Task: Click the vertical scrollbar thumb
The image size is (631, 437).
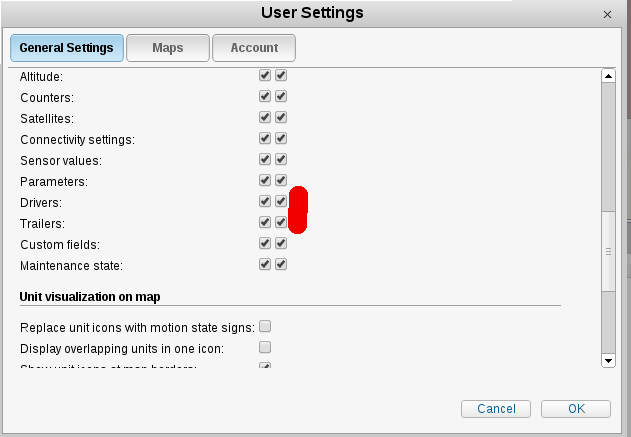Action: (x=607, y=252)
